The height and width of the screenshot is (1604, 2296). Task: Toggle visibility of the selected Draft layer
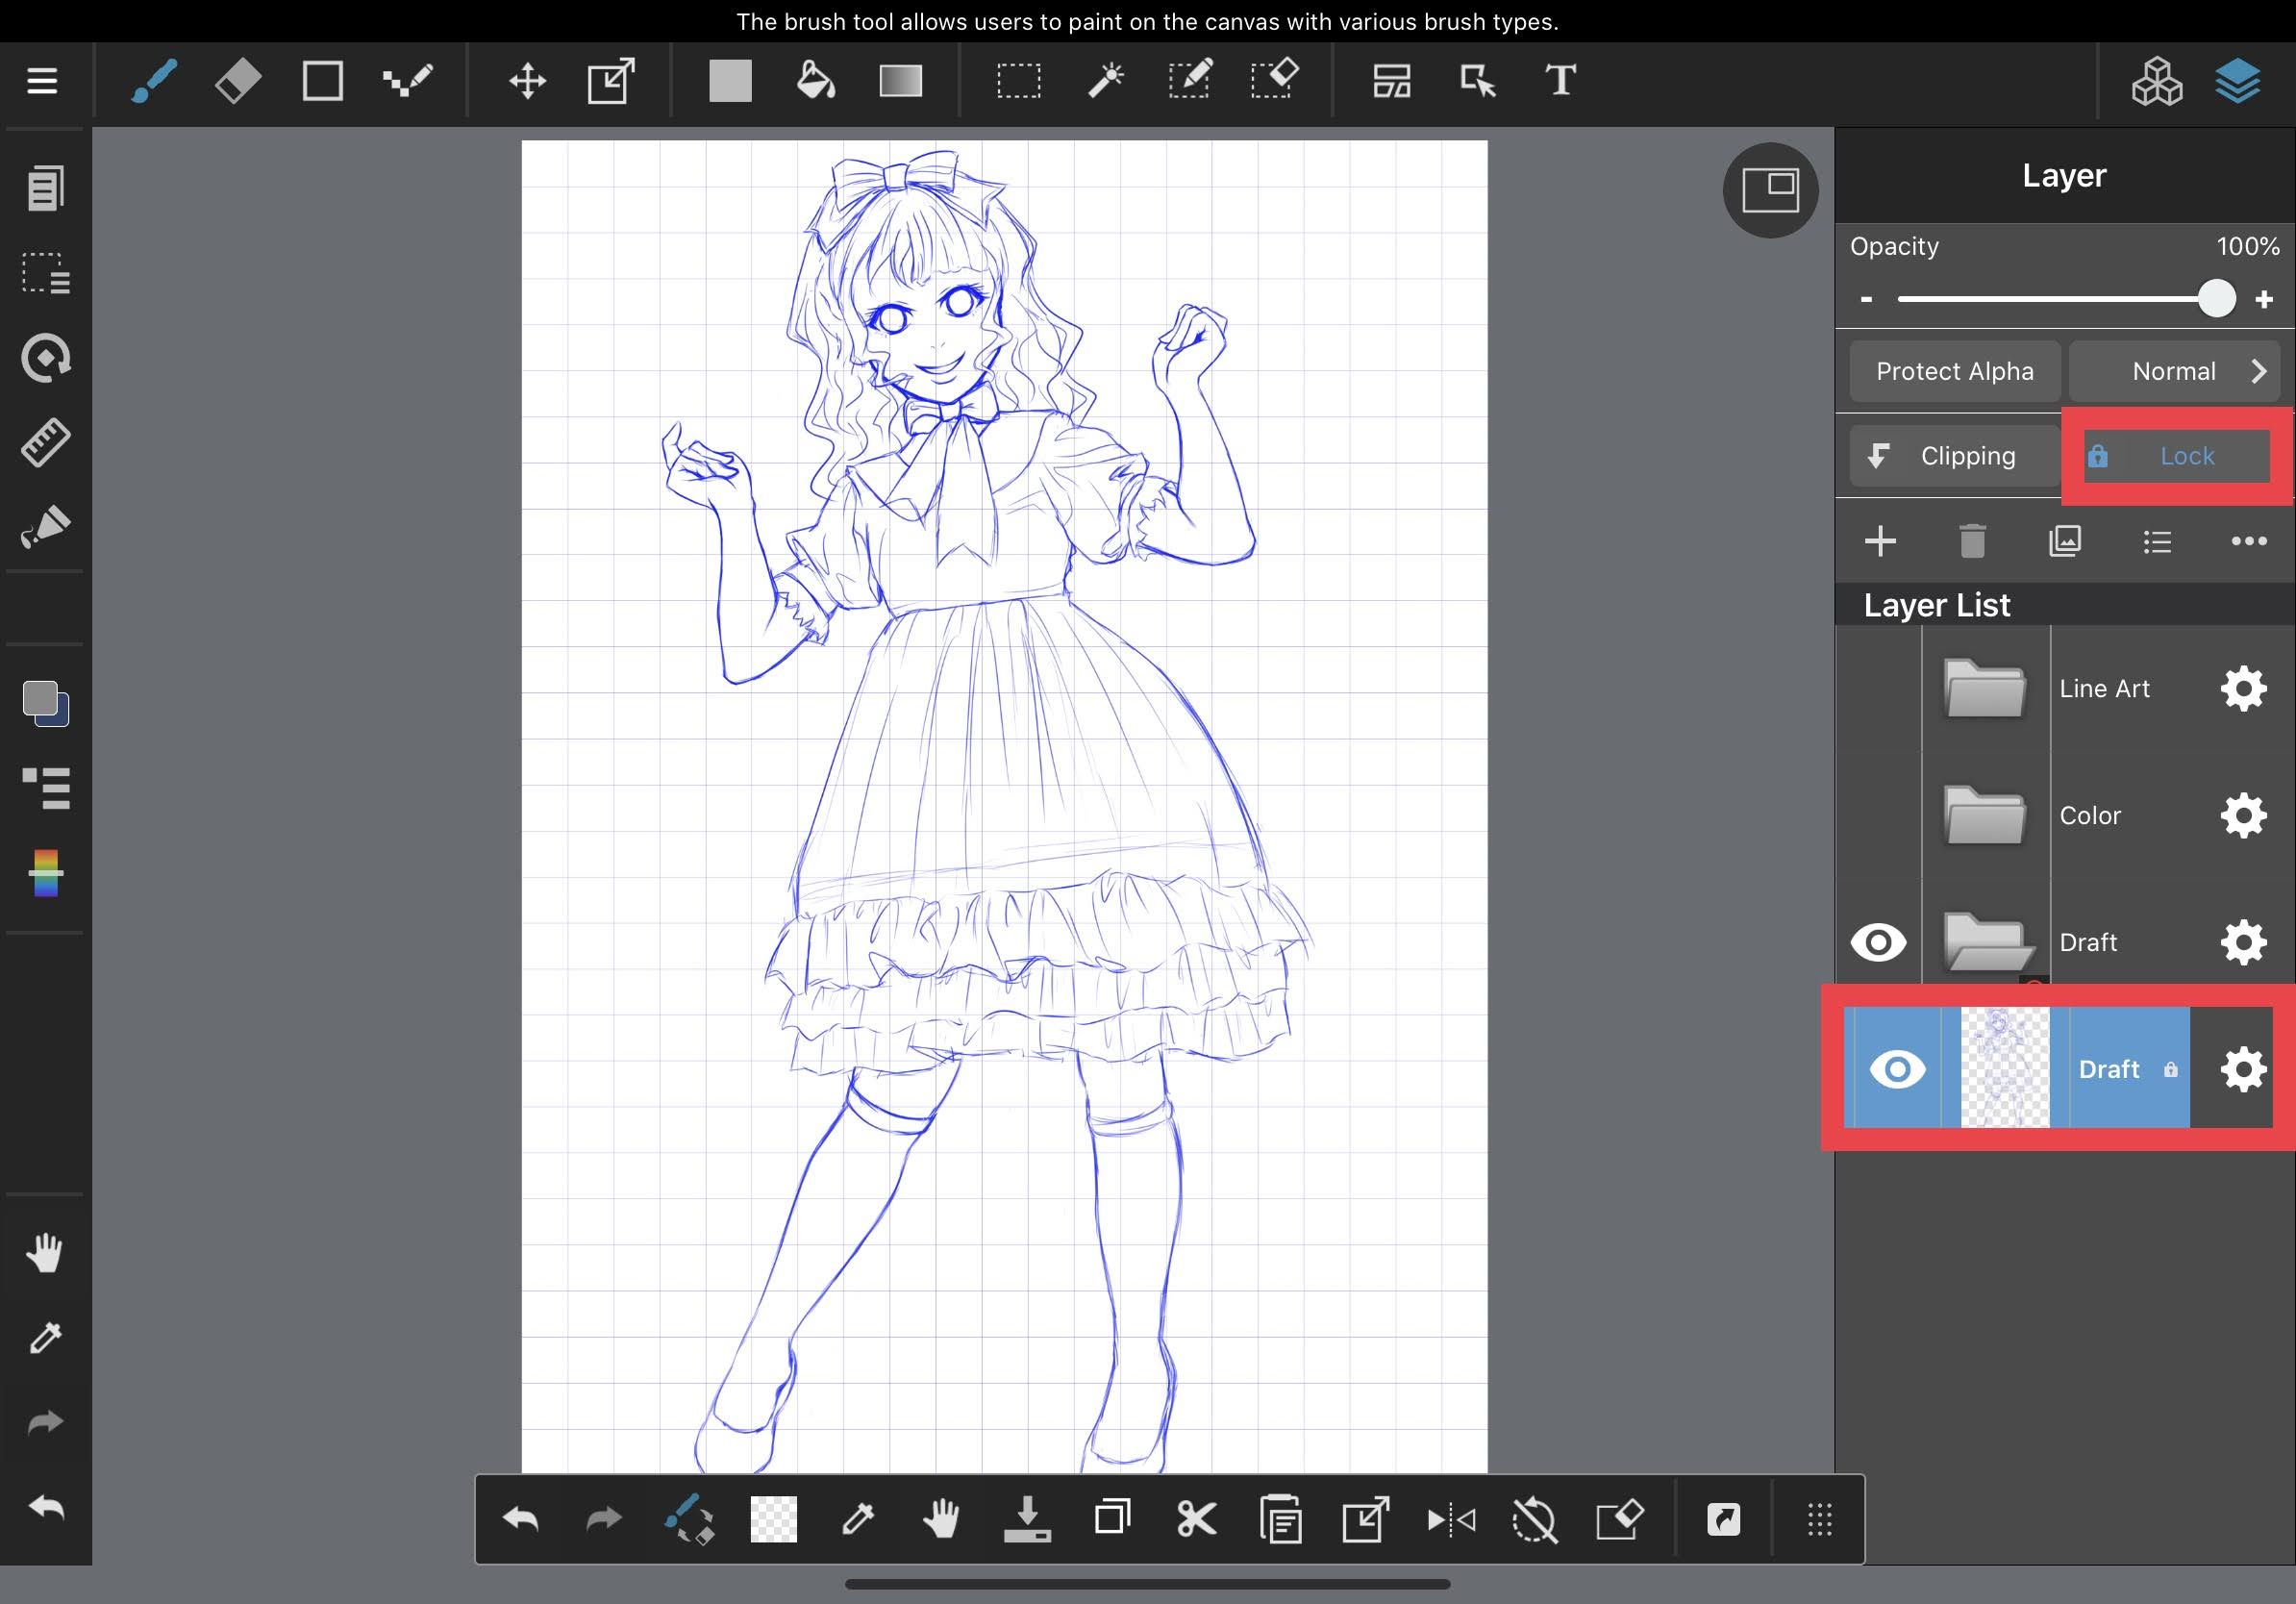[x=1897, y=1068]
